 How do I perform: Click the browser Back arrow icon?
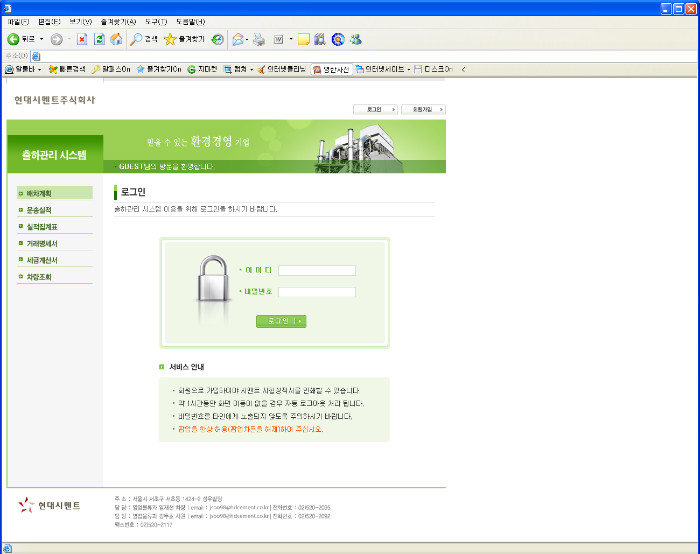14,39
